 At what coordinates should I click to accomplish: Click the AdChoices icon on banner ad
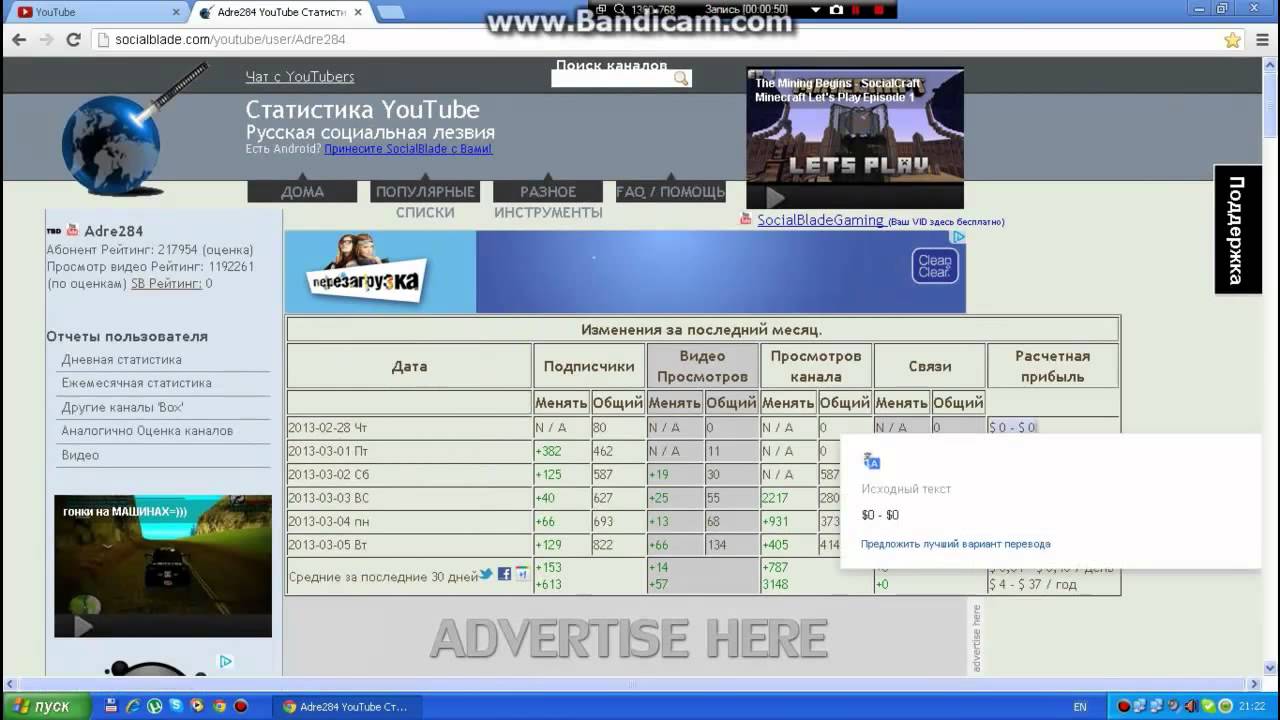[958, 237]
